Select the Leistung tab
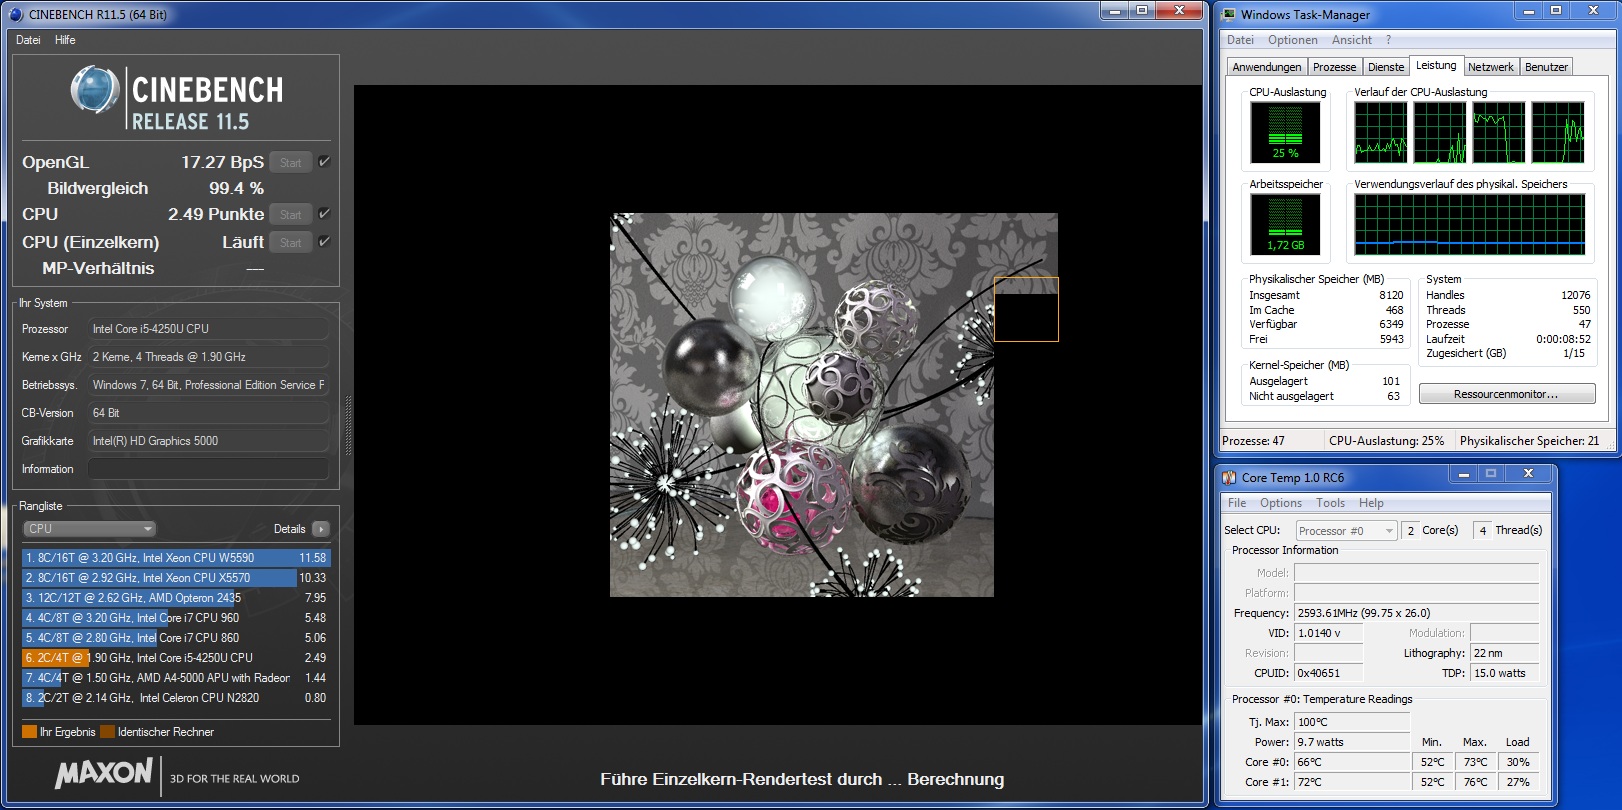 1436,65
